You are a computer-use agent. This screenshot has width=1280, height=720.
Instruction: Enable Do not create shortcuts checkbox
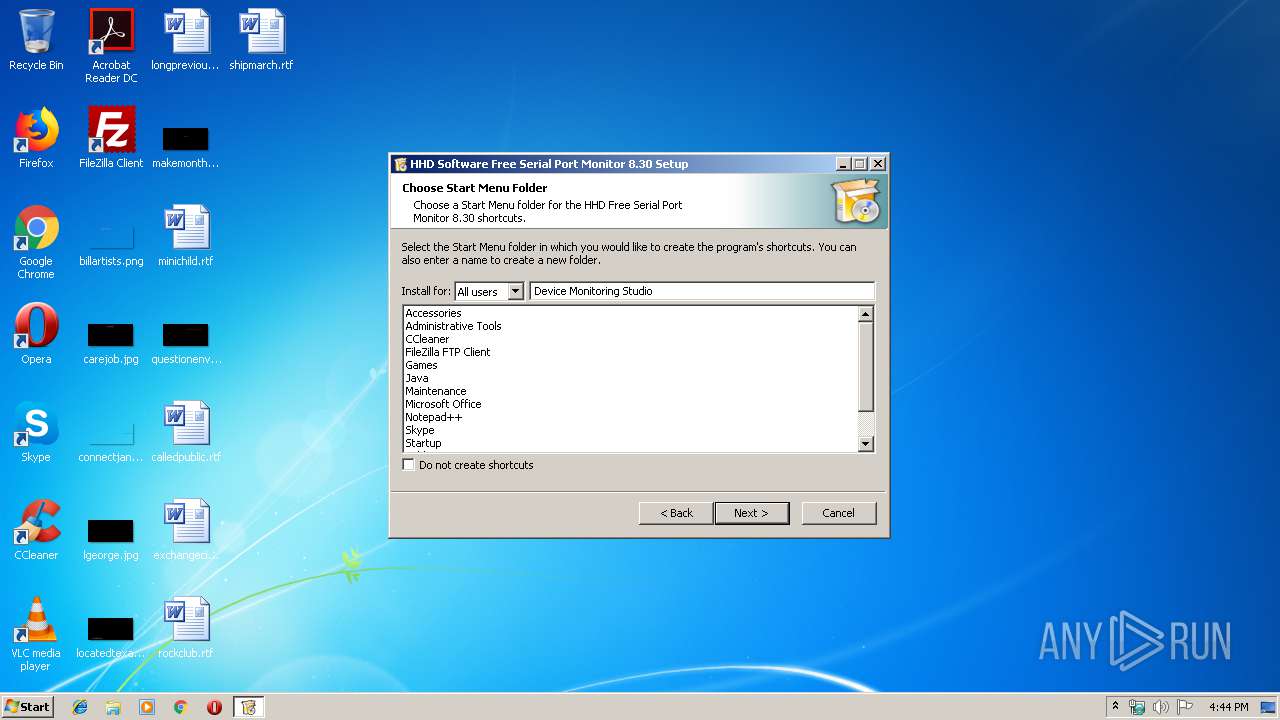click(x=408, y=465)
